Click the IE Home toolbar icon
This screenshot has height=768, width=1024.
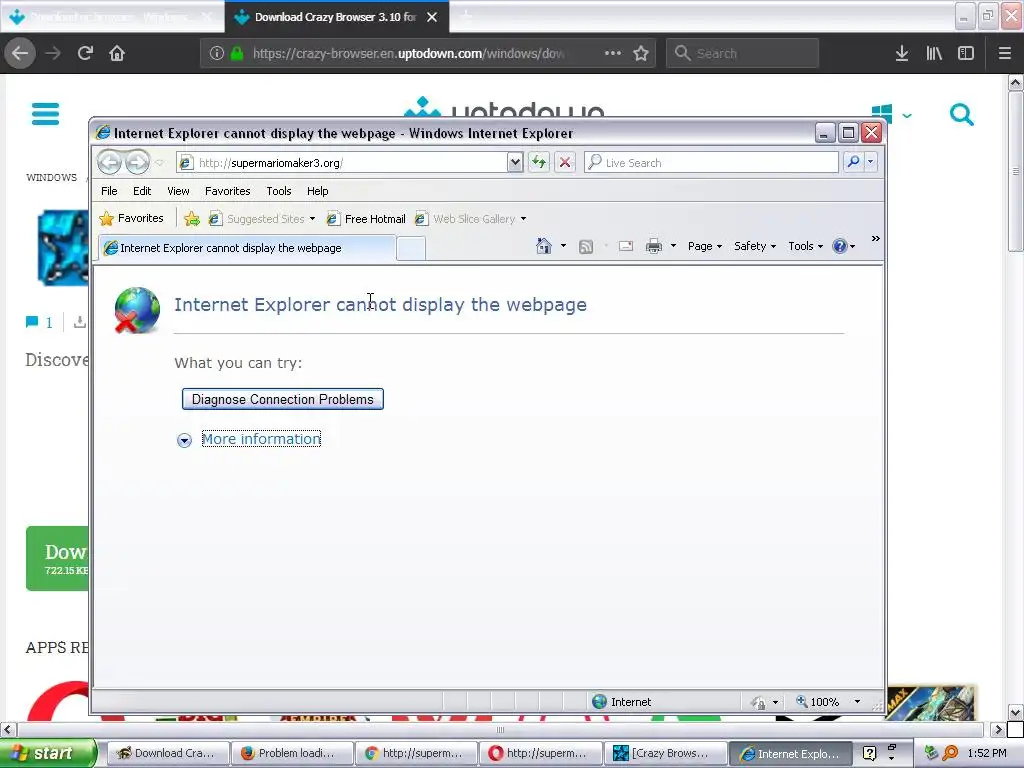(543, 246)
